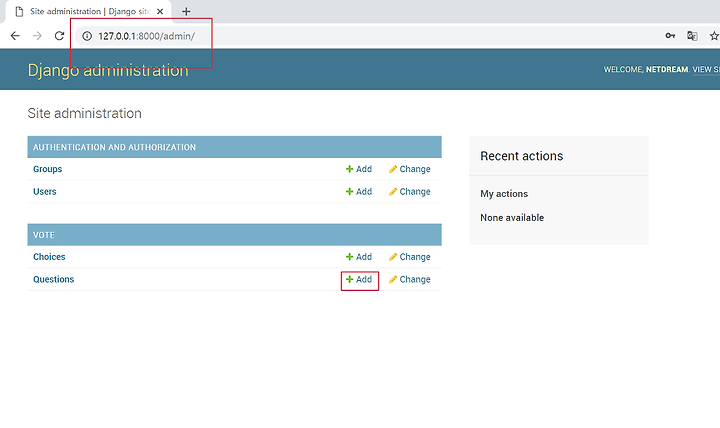The height and width of the screenshot is (428, 720).
Task: Open the Groups model link
Action: tap(47, 169)
